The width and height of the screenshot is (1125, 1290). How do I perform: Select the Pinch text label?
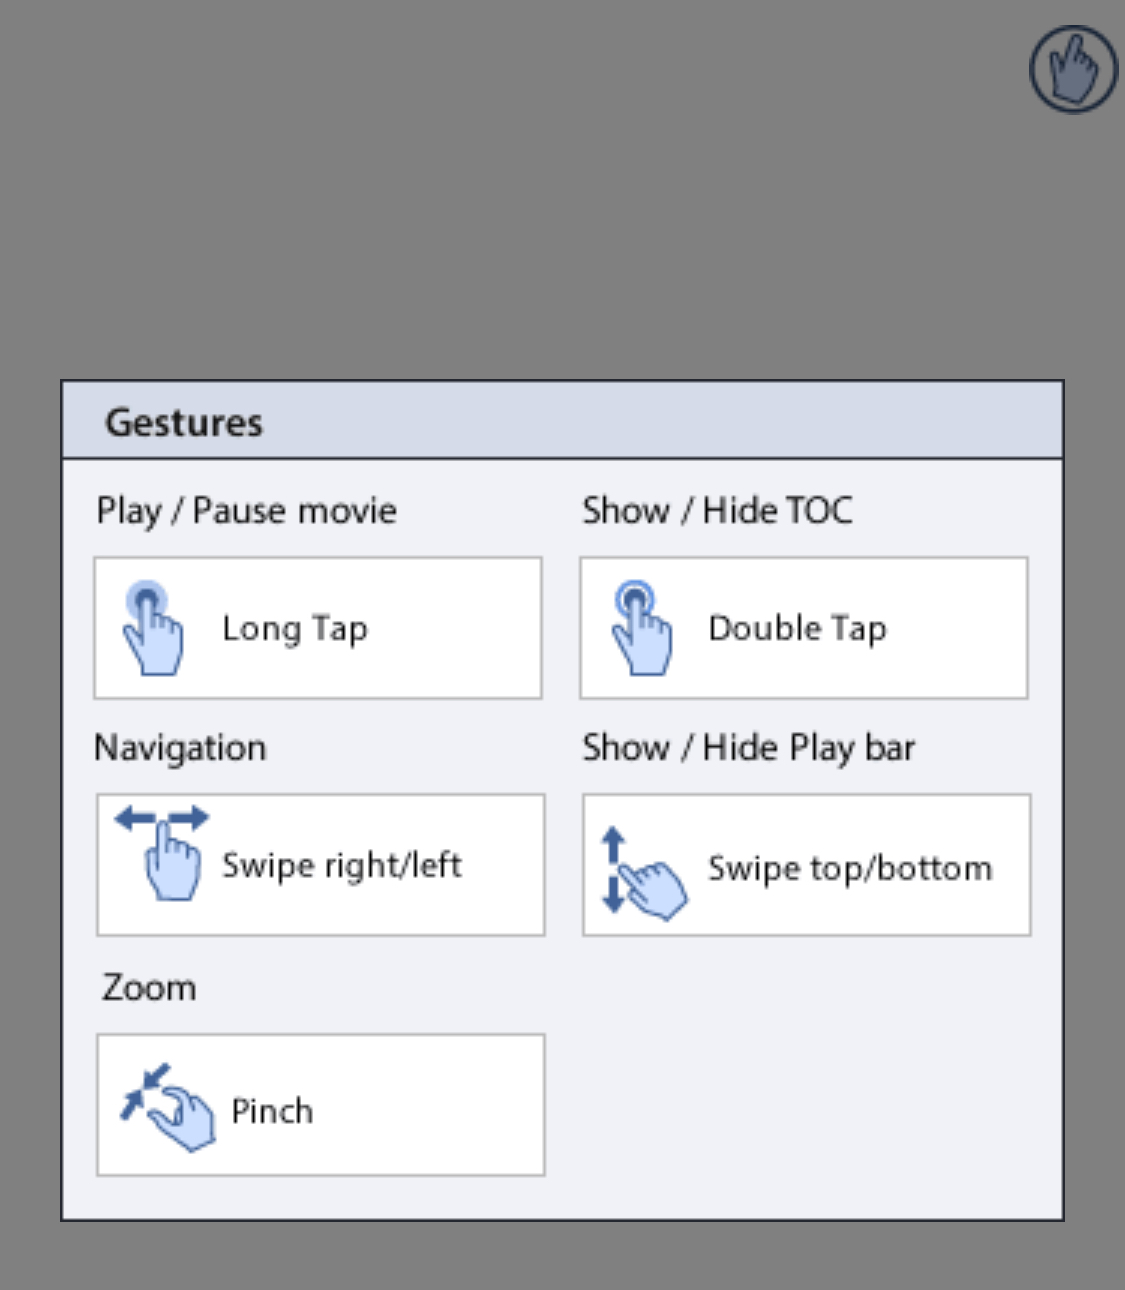pos(272,1111)
